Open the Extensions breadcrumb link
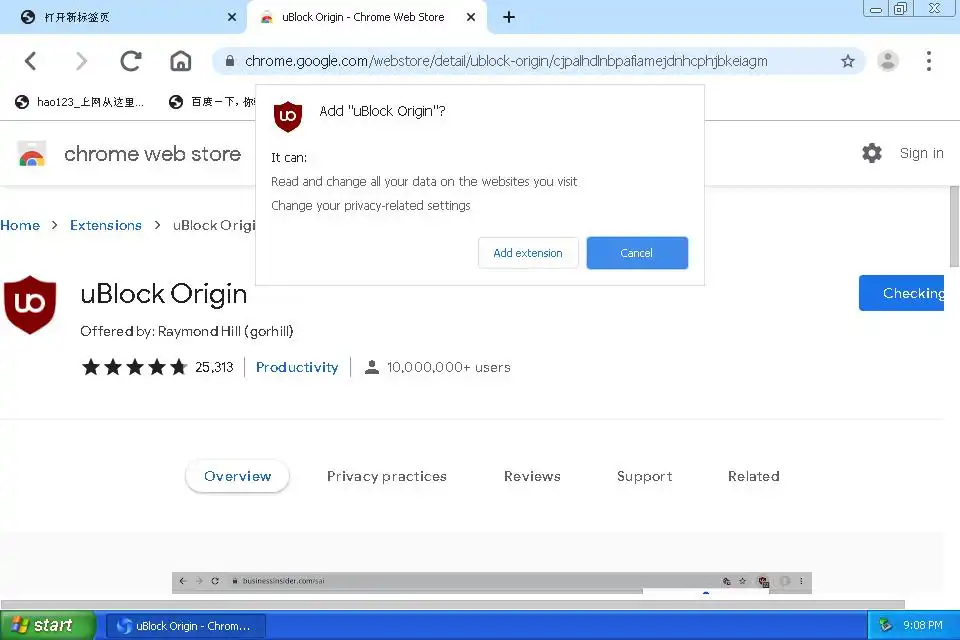Viewport: 960px width, 640px height. click(x=105, y=225)
